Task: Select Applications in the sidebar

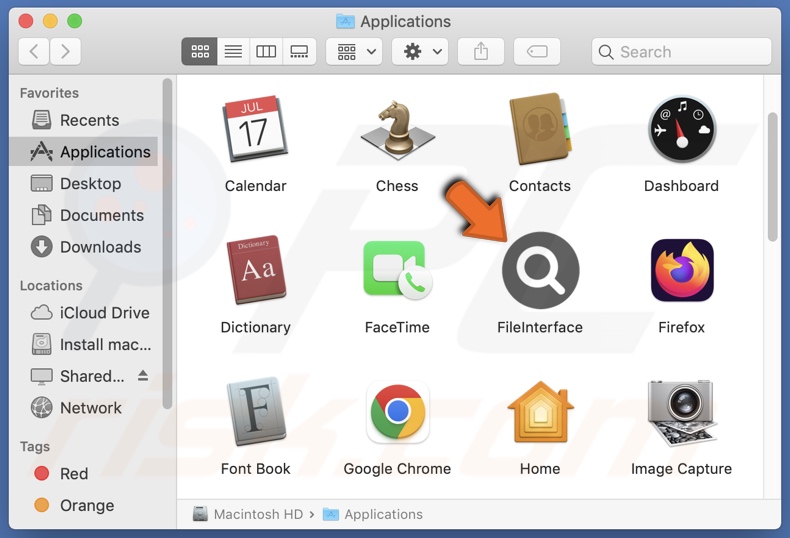Action: pos(84,152)
